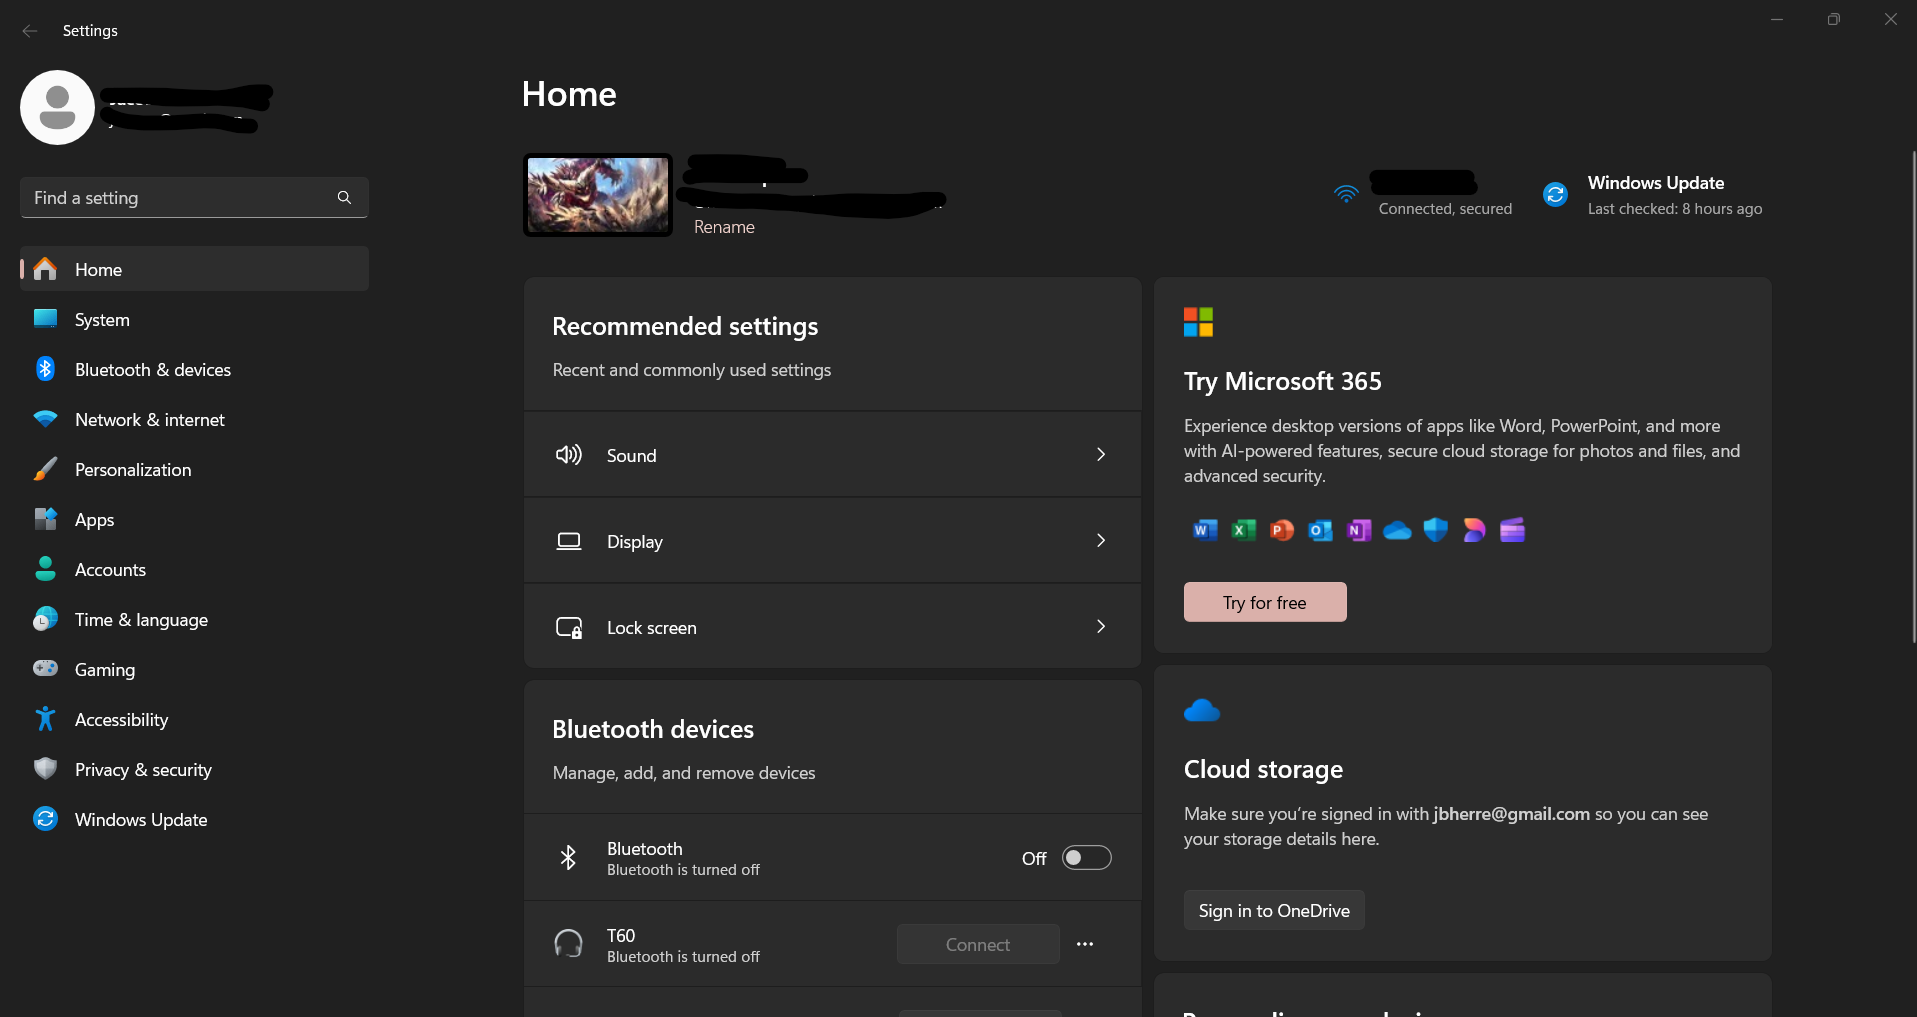Click the Personalization brush icon
The image size is (1917, 1017).
coord(45,469)
